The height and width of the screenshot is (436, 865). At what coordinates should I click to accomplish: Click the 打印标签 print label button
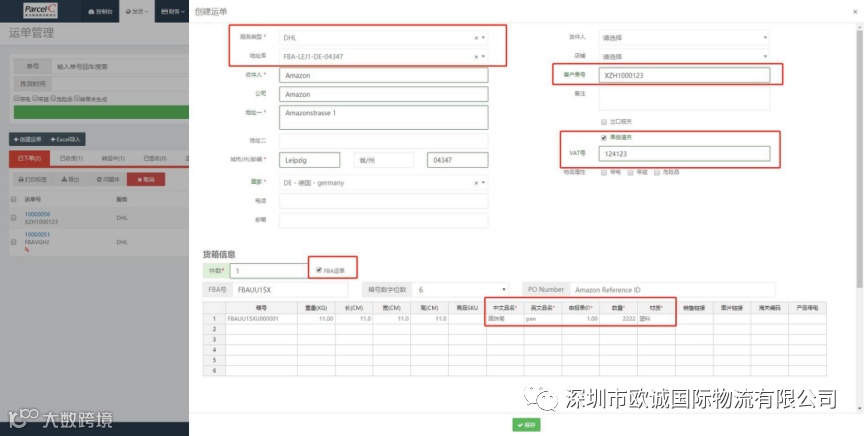(33, 179)
